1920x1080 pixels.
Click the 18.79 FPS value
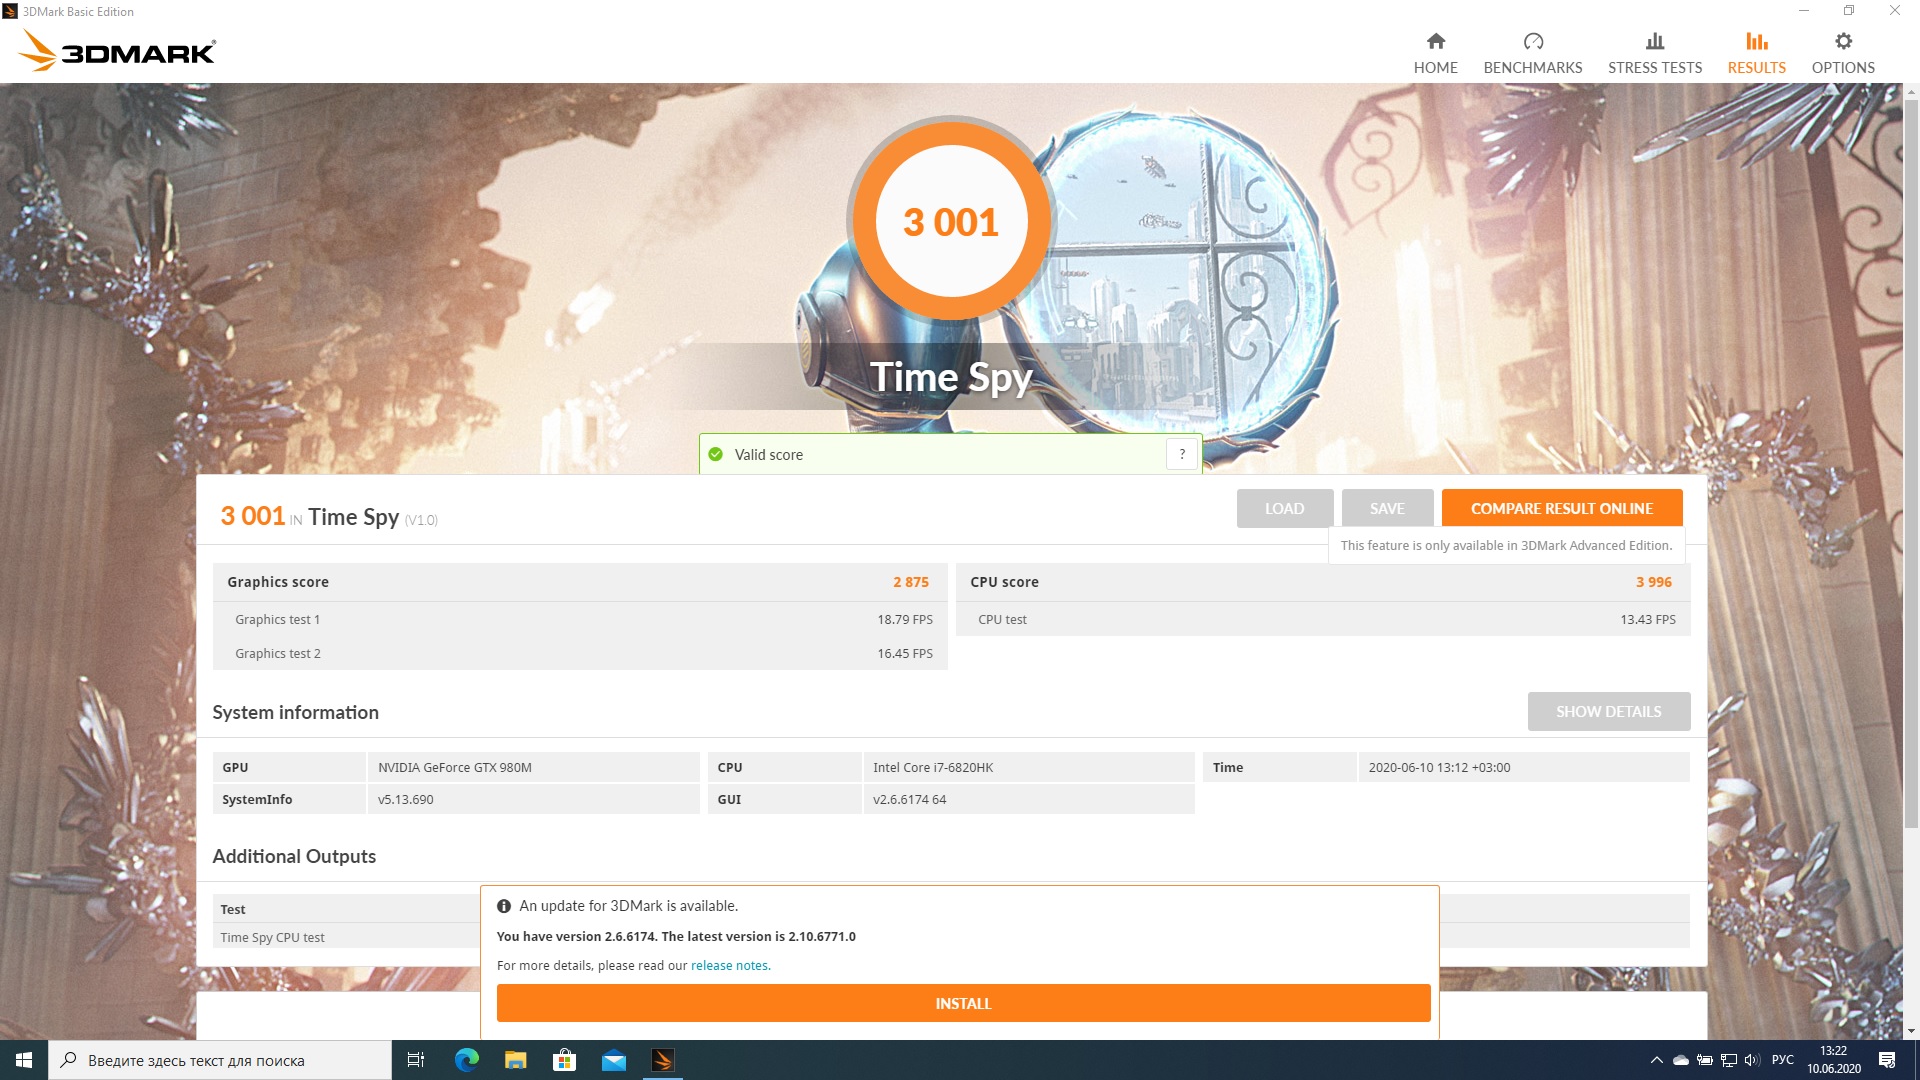tap(904, 620)
